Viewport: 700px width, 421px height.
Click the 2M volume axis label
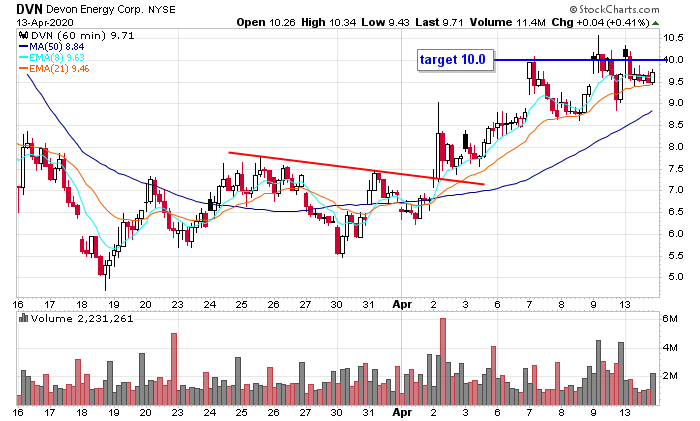pos(670,376)
